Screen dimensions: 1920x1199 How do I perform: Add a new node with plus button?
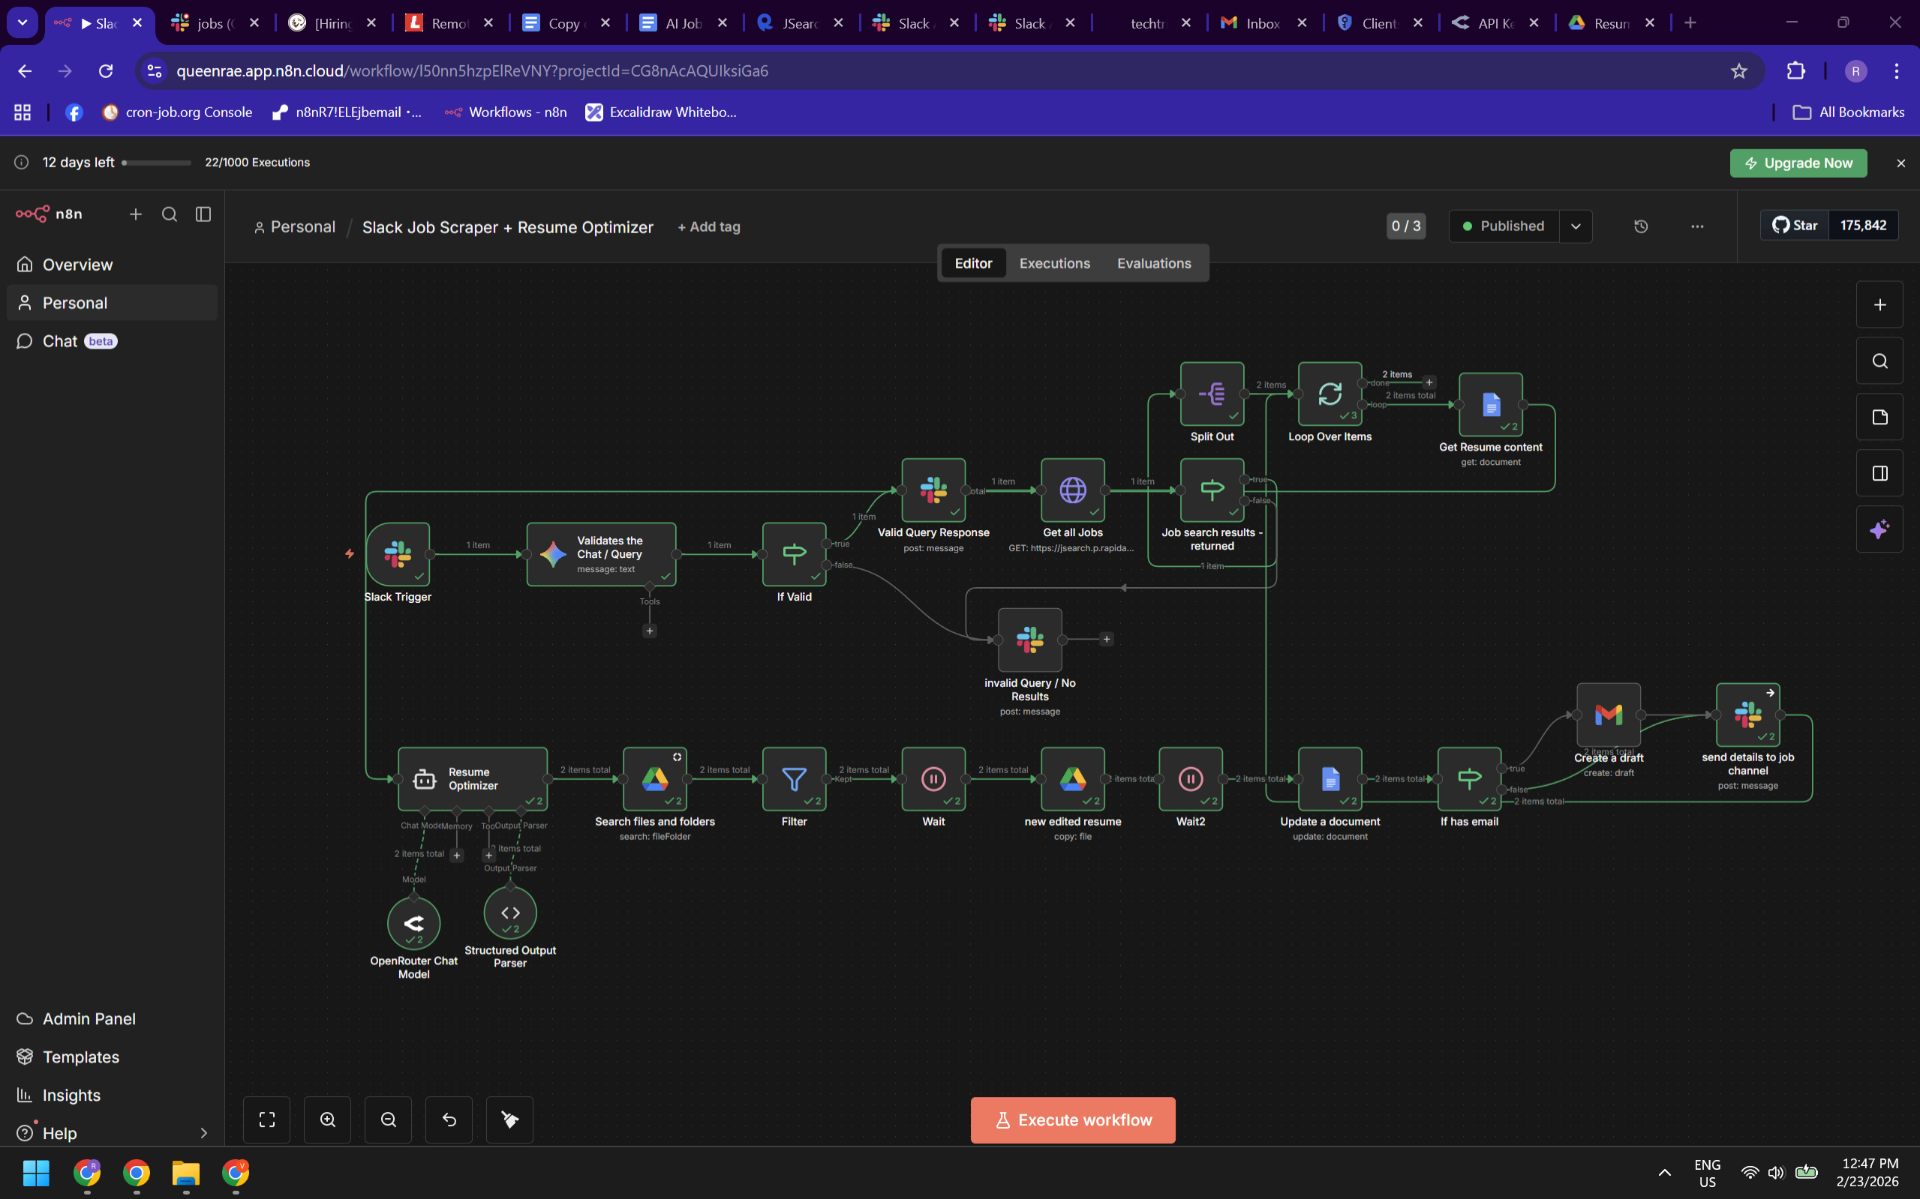pos(1879,305)
